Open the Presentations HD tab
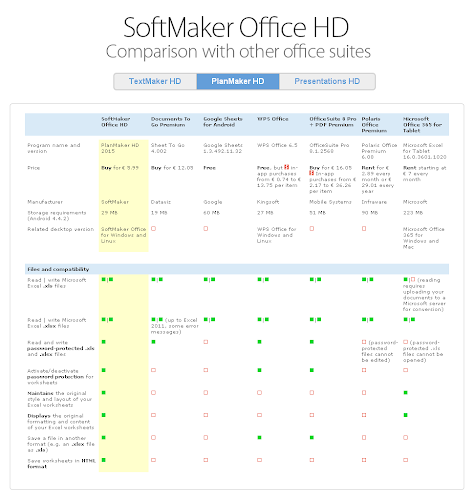 (x=327, y=81)
